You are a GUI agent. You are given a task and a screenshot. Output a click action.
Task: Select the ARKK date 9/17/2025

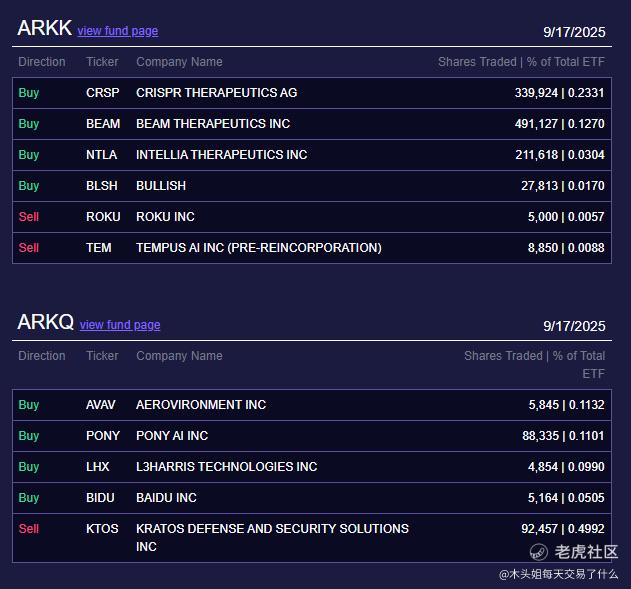click(574, 32)
